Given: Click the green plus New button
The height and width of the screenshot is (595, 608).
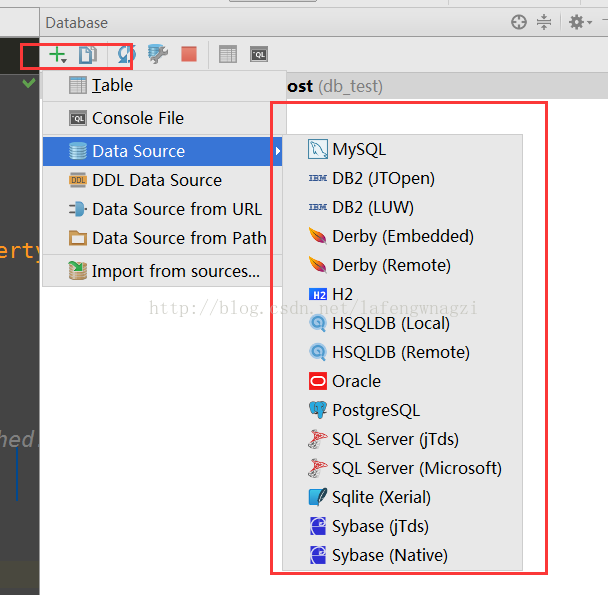Looking at the screenshot, I should 58,55.
